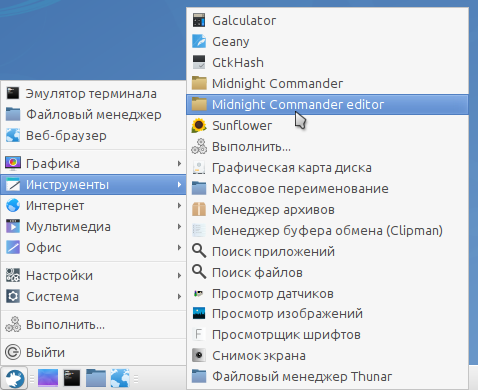Click the Sunflower flower icon

[x=199, y=125]
